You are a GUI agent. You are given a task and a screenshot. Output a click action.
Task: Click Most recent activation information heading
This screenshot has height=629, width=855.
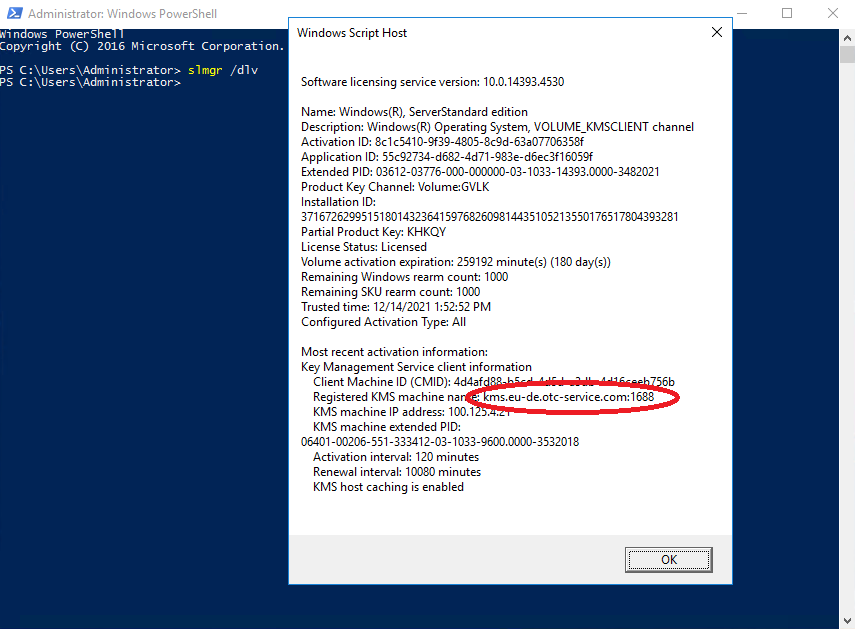click(394, 352)
